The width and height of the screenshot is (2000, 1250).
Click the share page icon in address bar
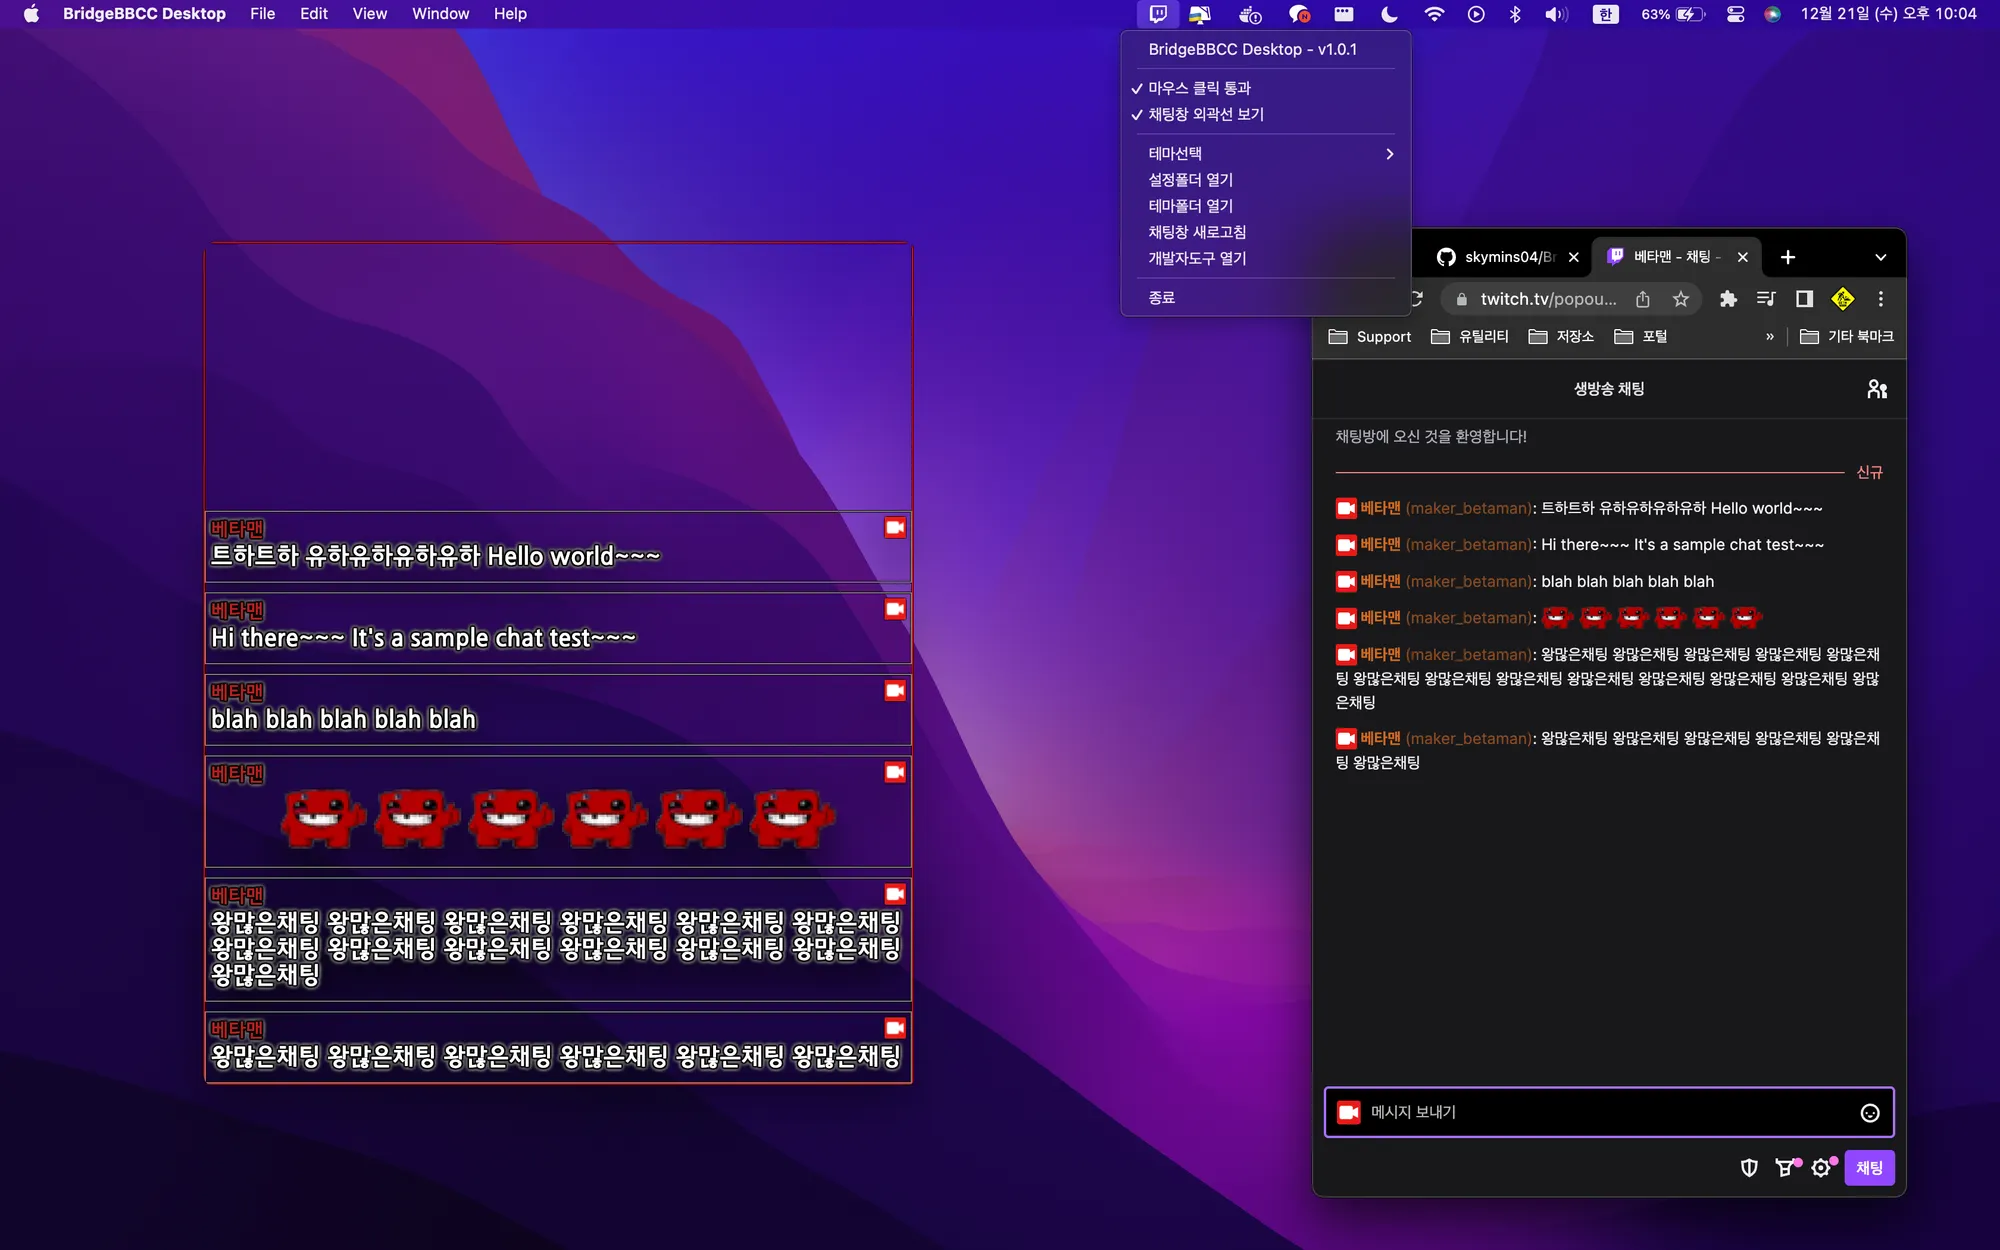point(1643,299)
